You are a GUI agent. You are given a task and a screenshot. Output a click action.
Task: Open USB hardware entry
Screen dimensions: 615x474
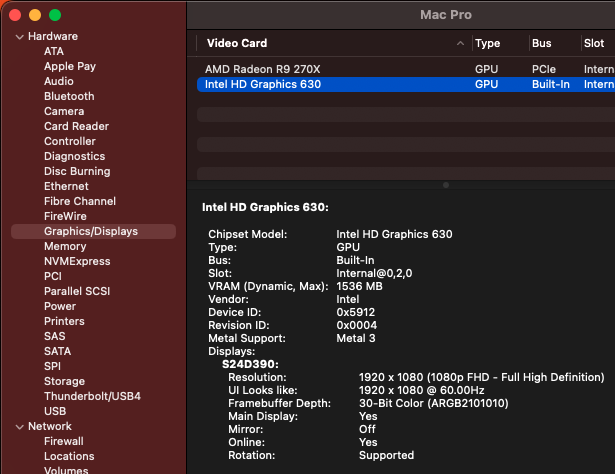[55, 411]
